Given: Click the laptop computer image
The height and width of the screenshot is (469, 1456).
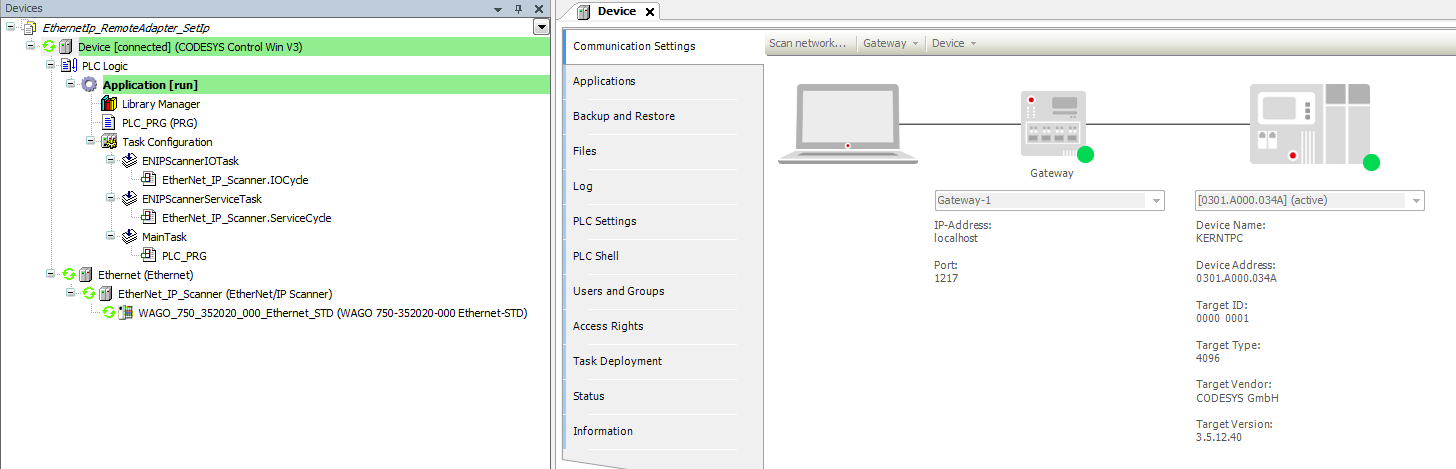Looking at the screenshot, I should [848, 123].
